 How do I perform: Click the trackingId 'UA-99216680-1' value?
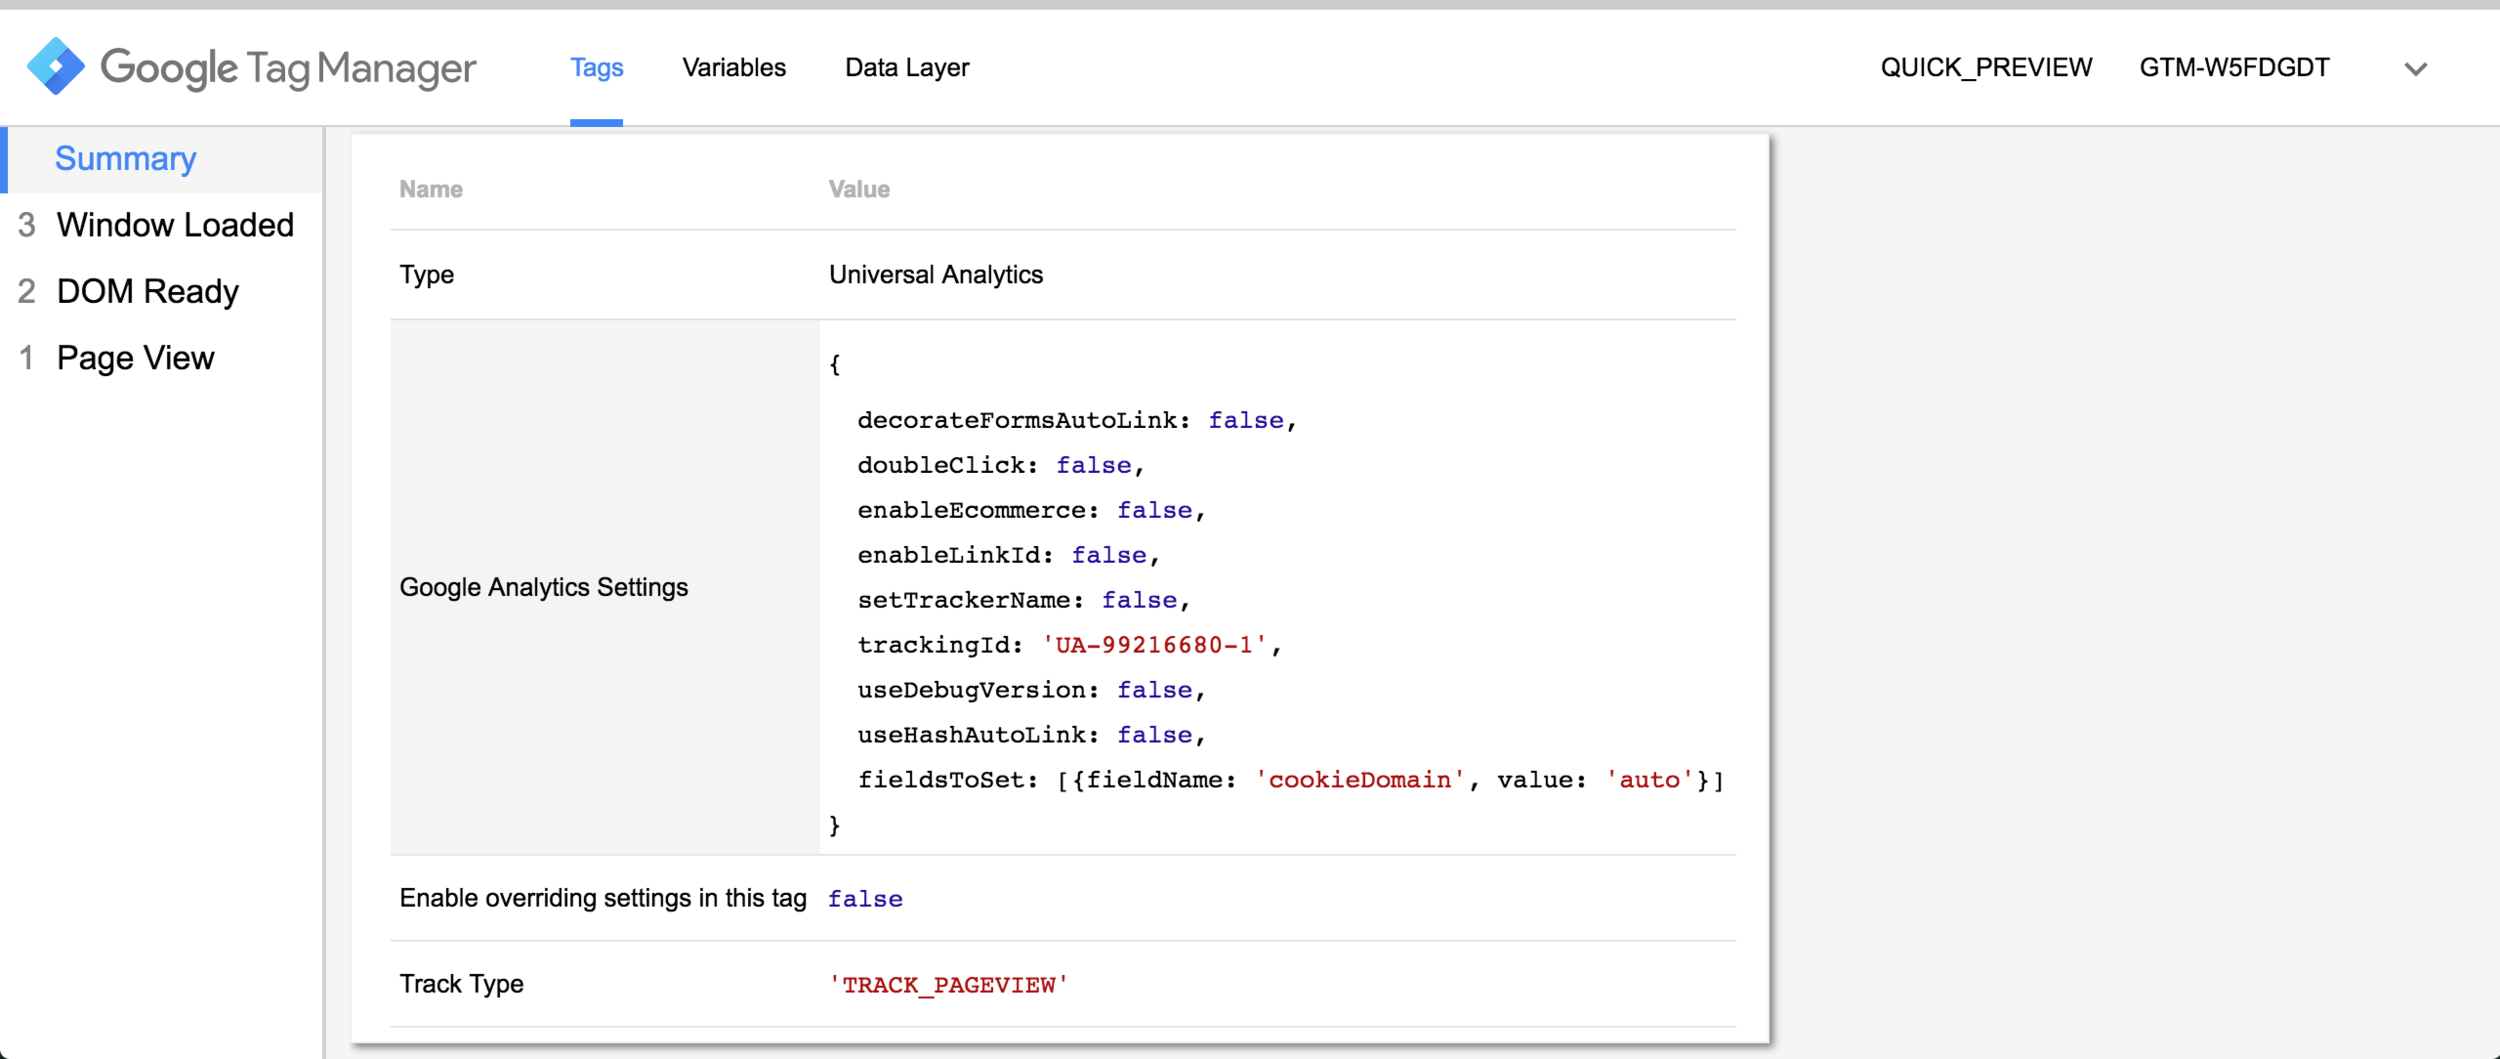[x=1155, y=645]
